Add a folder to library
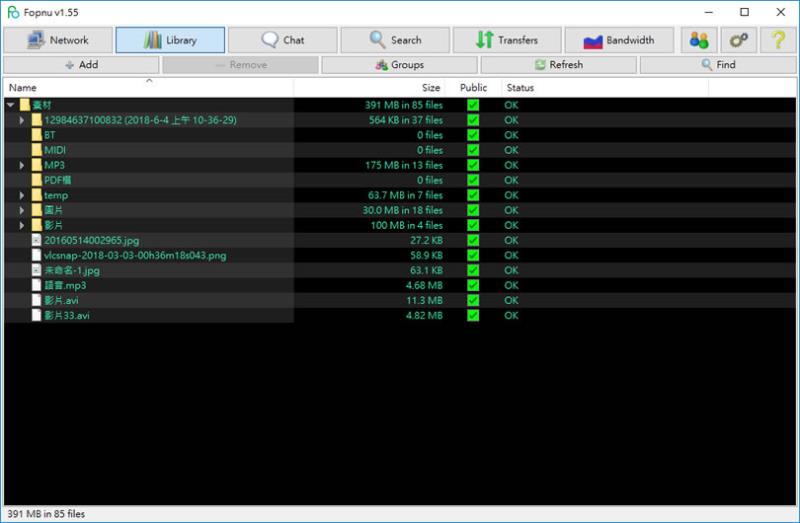The image size is (800, 523). click(x=82, y=65)
